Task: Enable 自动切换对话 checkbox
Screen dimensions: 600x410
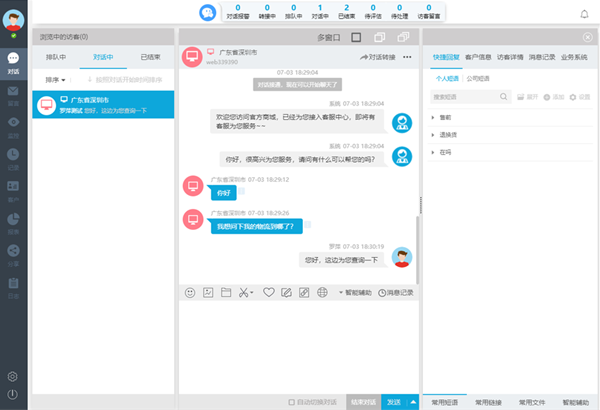Action: (x=291, y=402)
